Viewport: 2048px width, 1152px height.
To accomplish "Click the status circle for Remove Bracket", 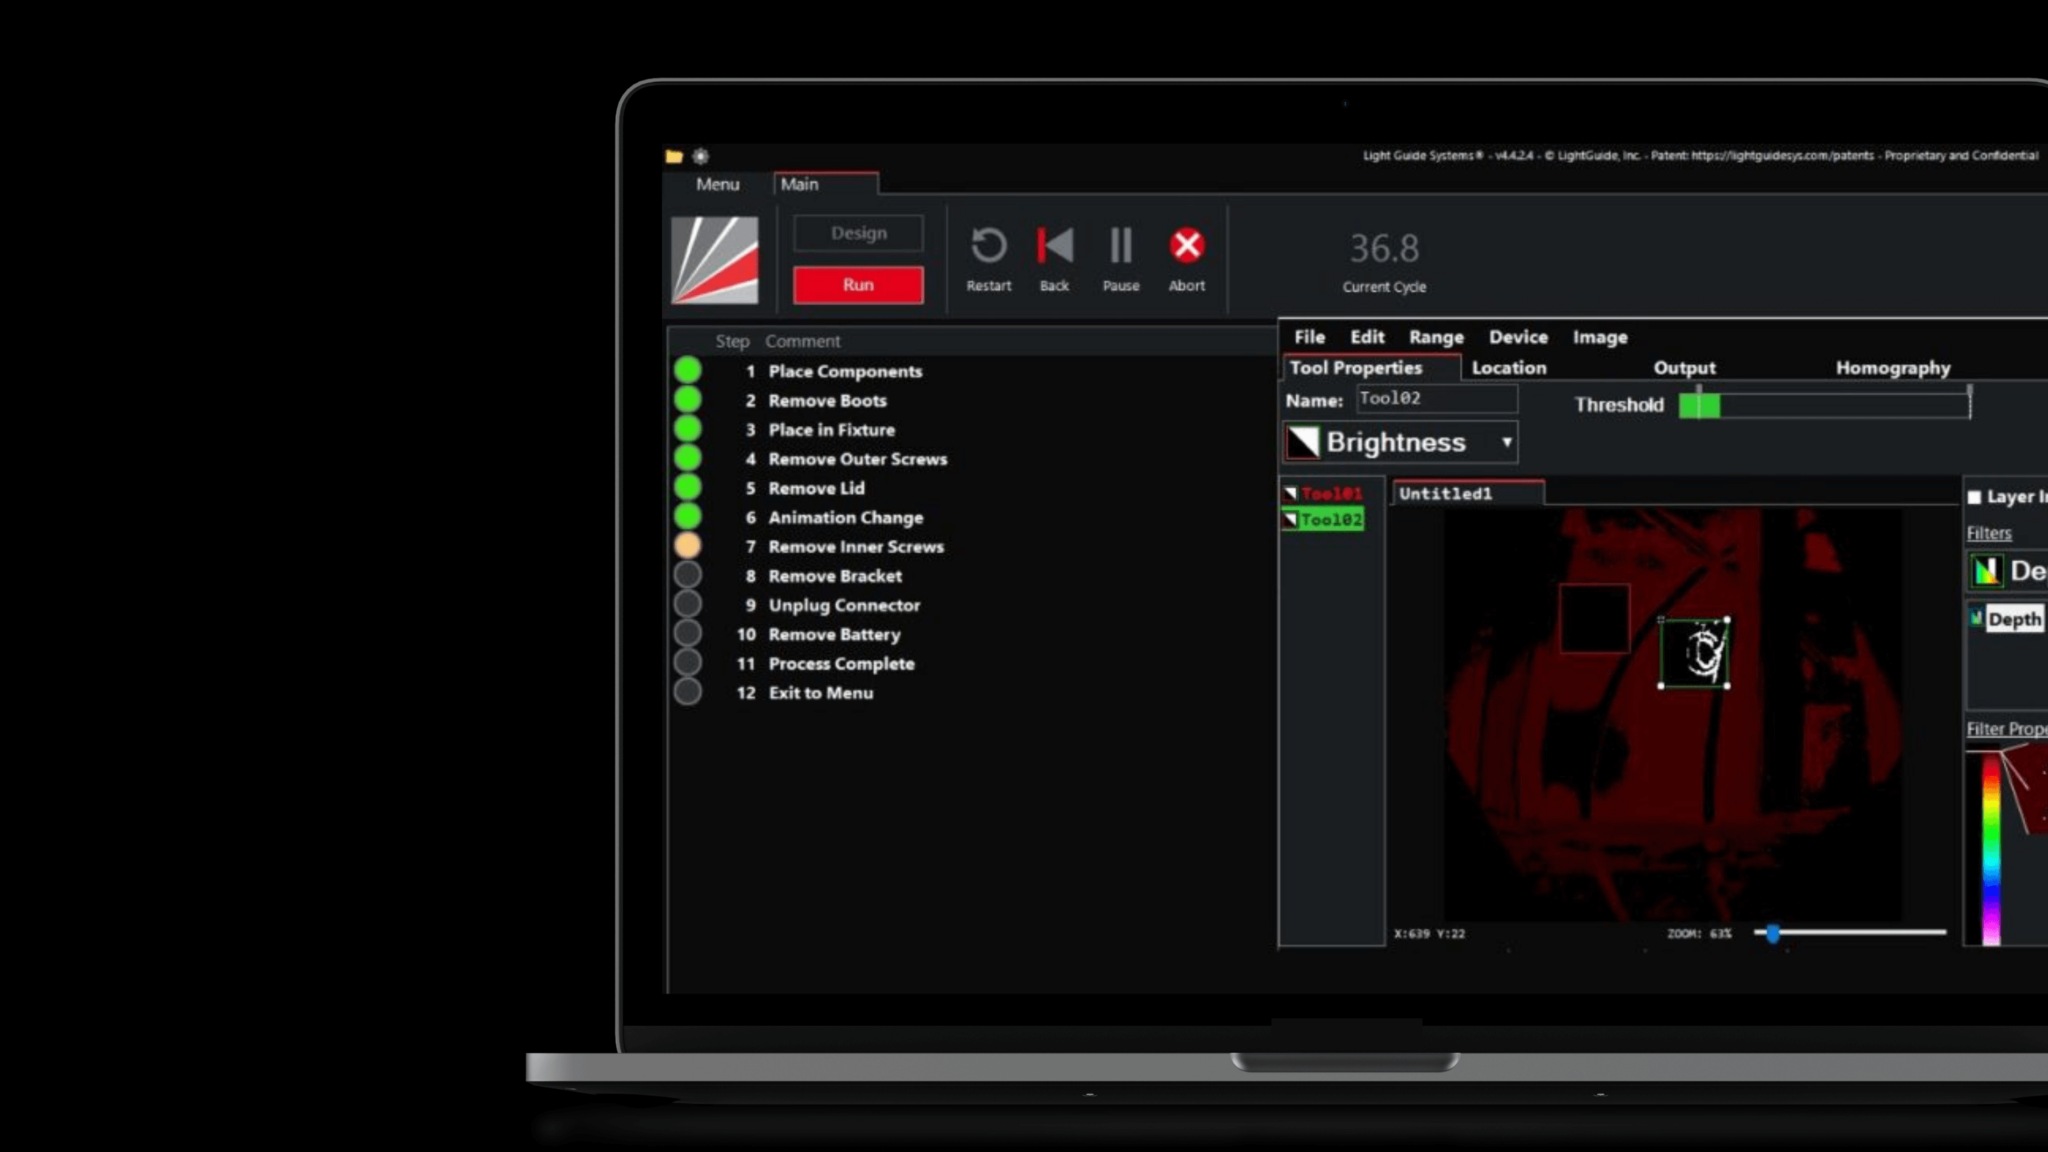I will click(x=688, y=575).
